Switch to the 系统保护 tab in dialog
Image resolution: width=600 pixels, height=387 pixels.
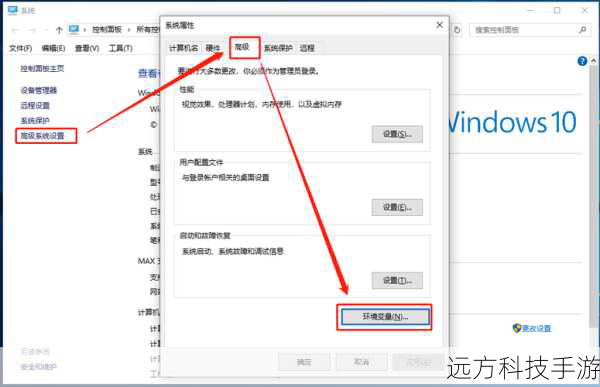tap(278, 48)
